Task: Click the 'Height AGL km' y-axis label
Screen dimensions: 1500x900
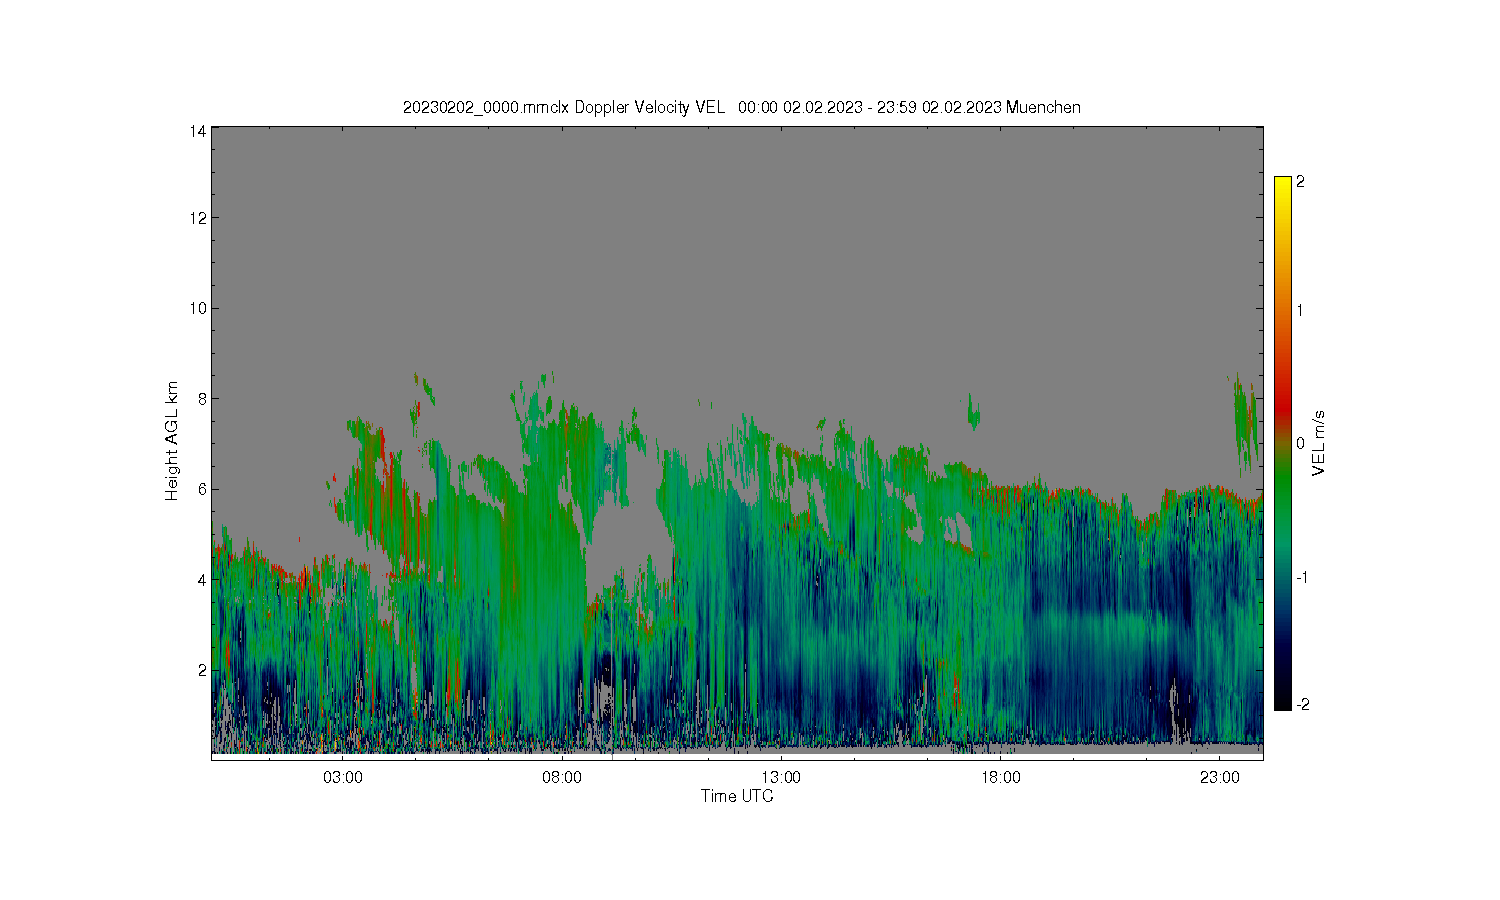Action: pos(172,441)
